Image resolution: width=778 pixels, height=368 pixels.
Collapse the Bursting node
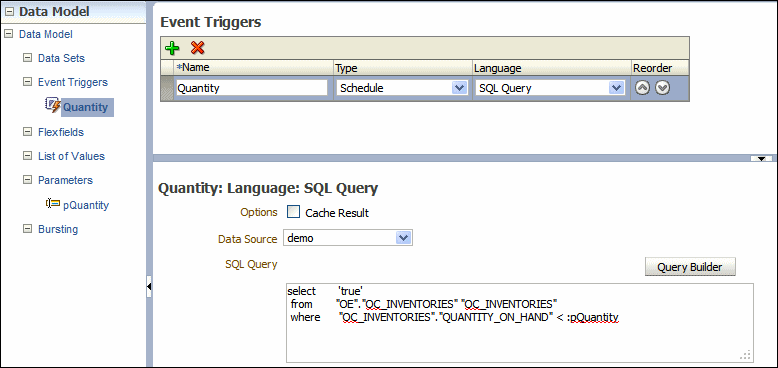[x=27, y=229]
